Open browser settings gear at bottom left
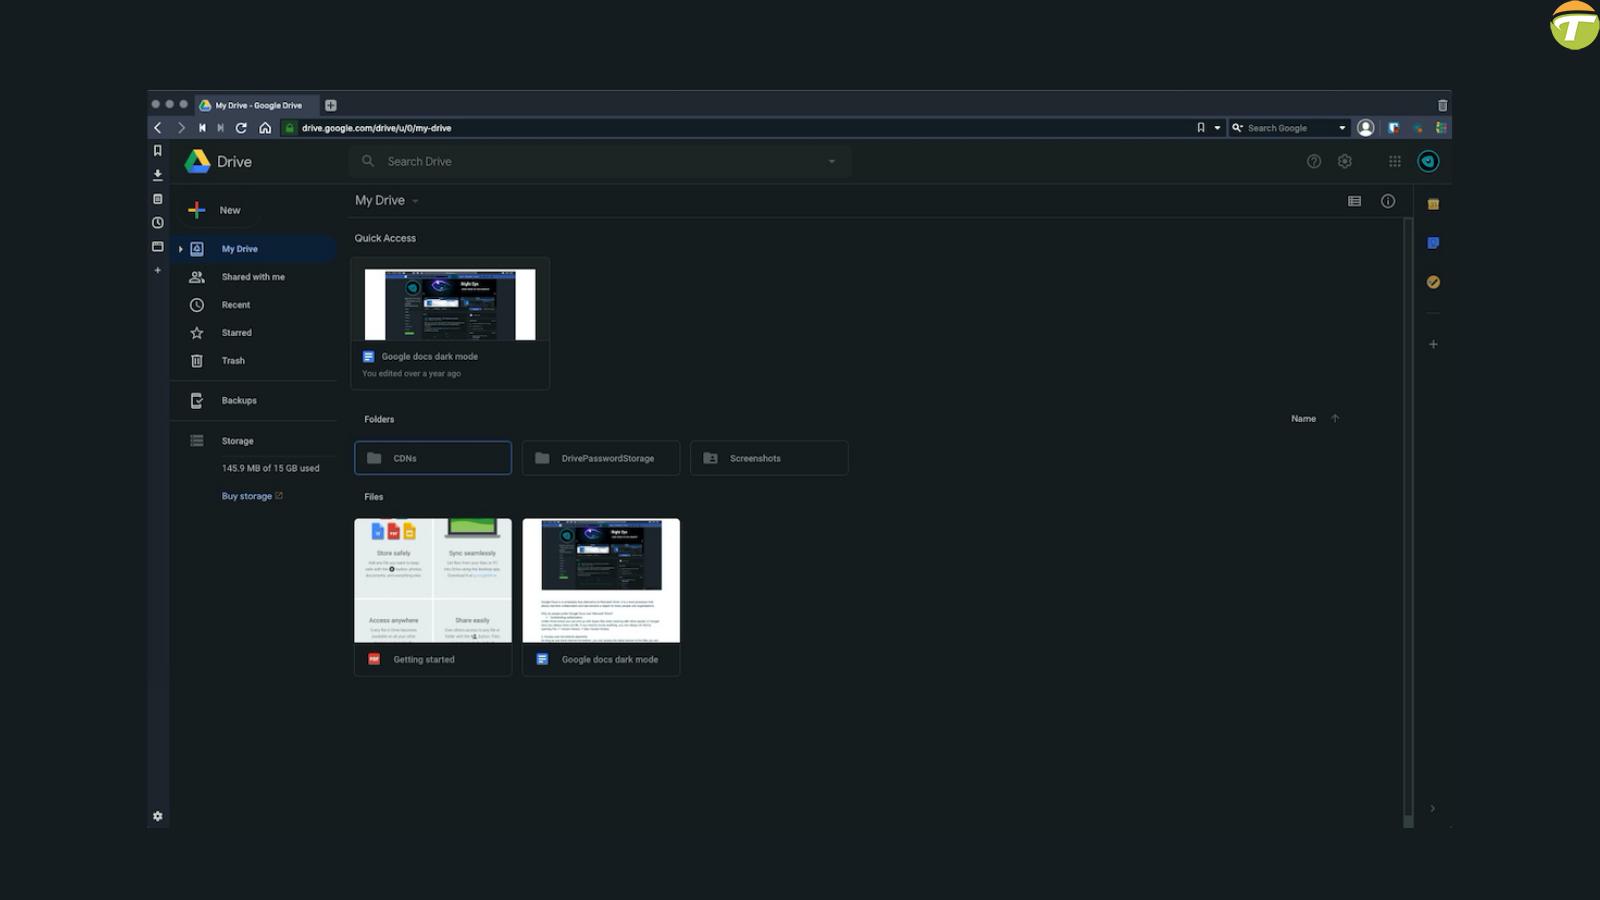The height and width of the screenshot is (900, 1600). tap(157, 816)
